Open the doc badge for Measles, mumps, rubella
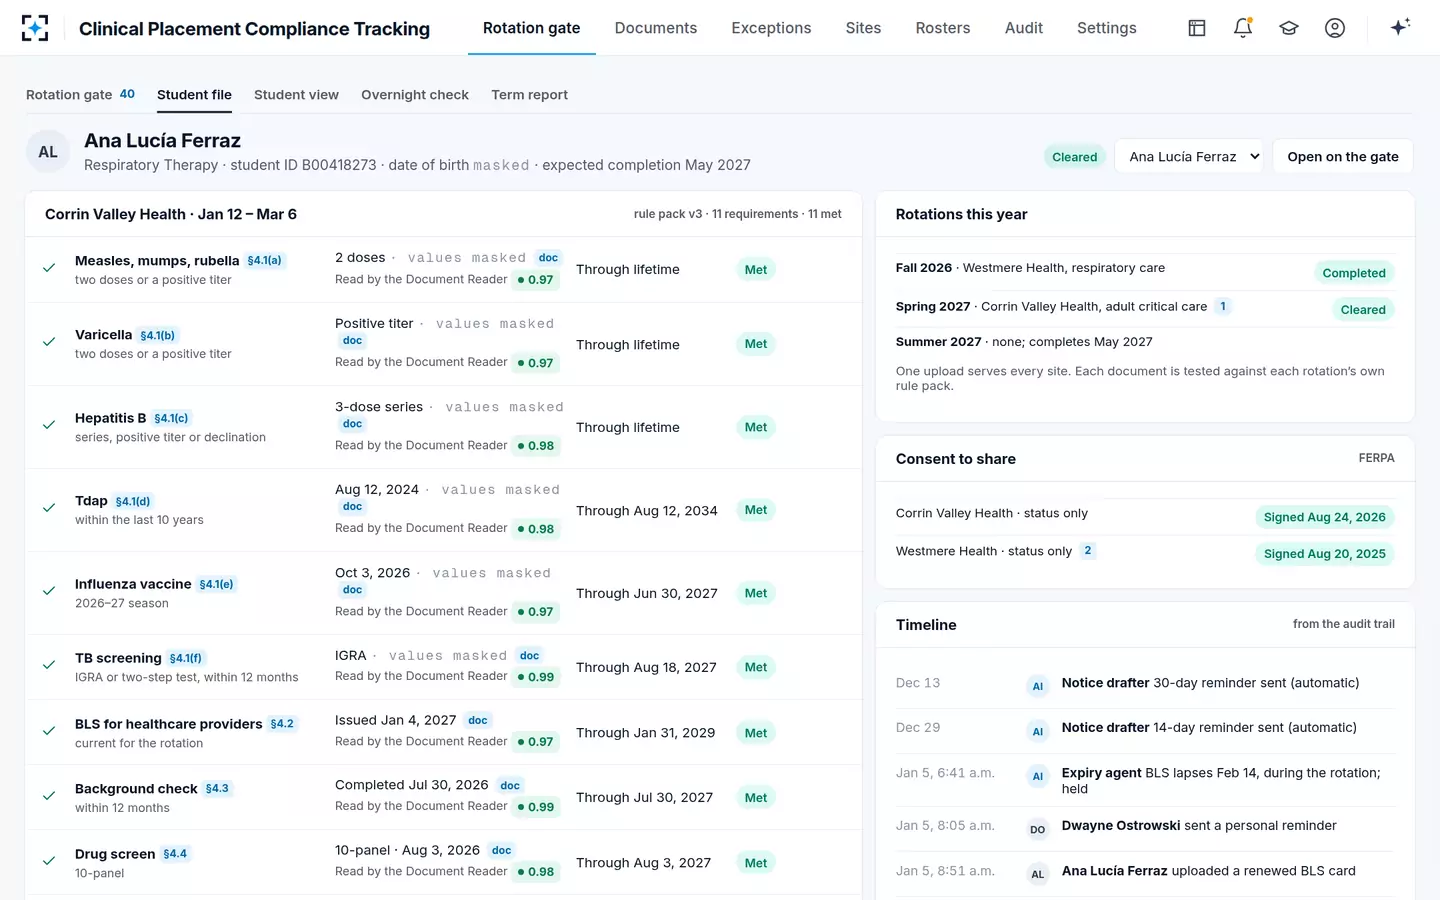This screenshot has height=900, width=1440. click(x=548, y=258)
